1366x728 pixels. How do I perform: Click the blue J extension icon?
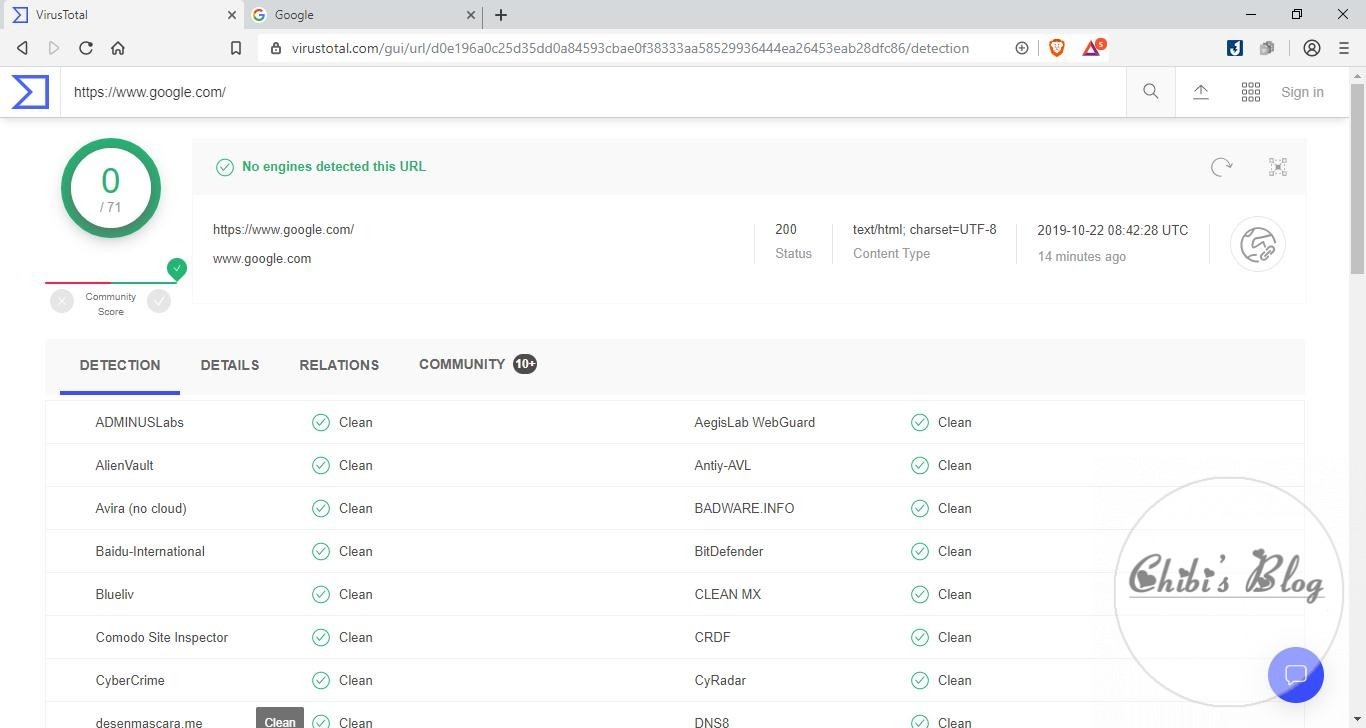coord(1235,48)
